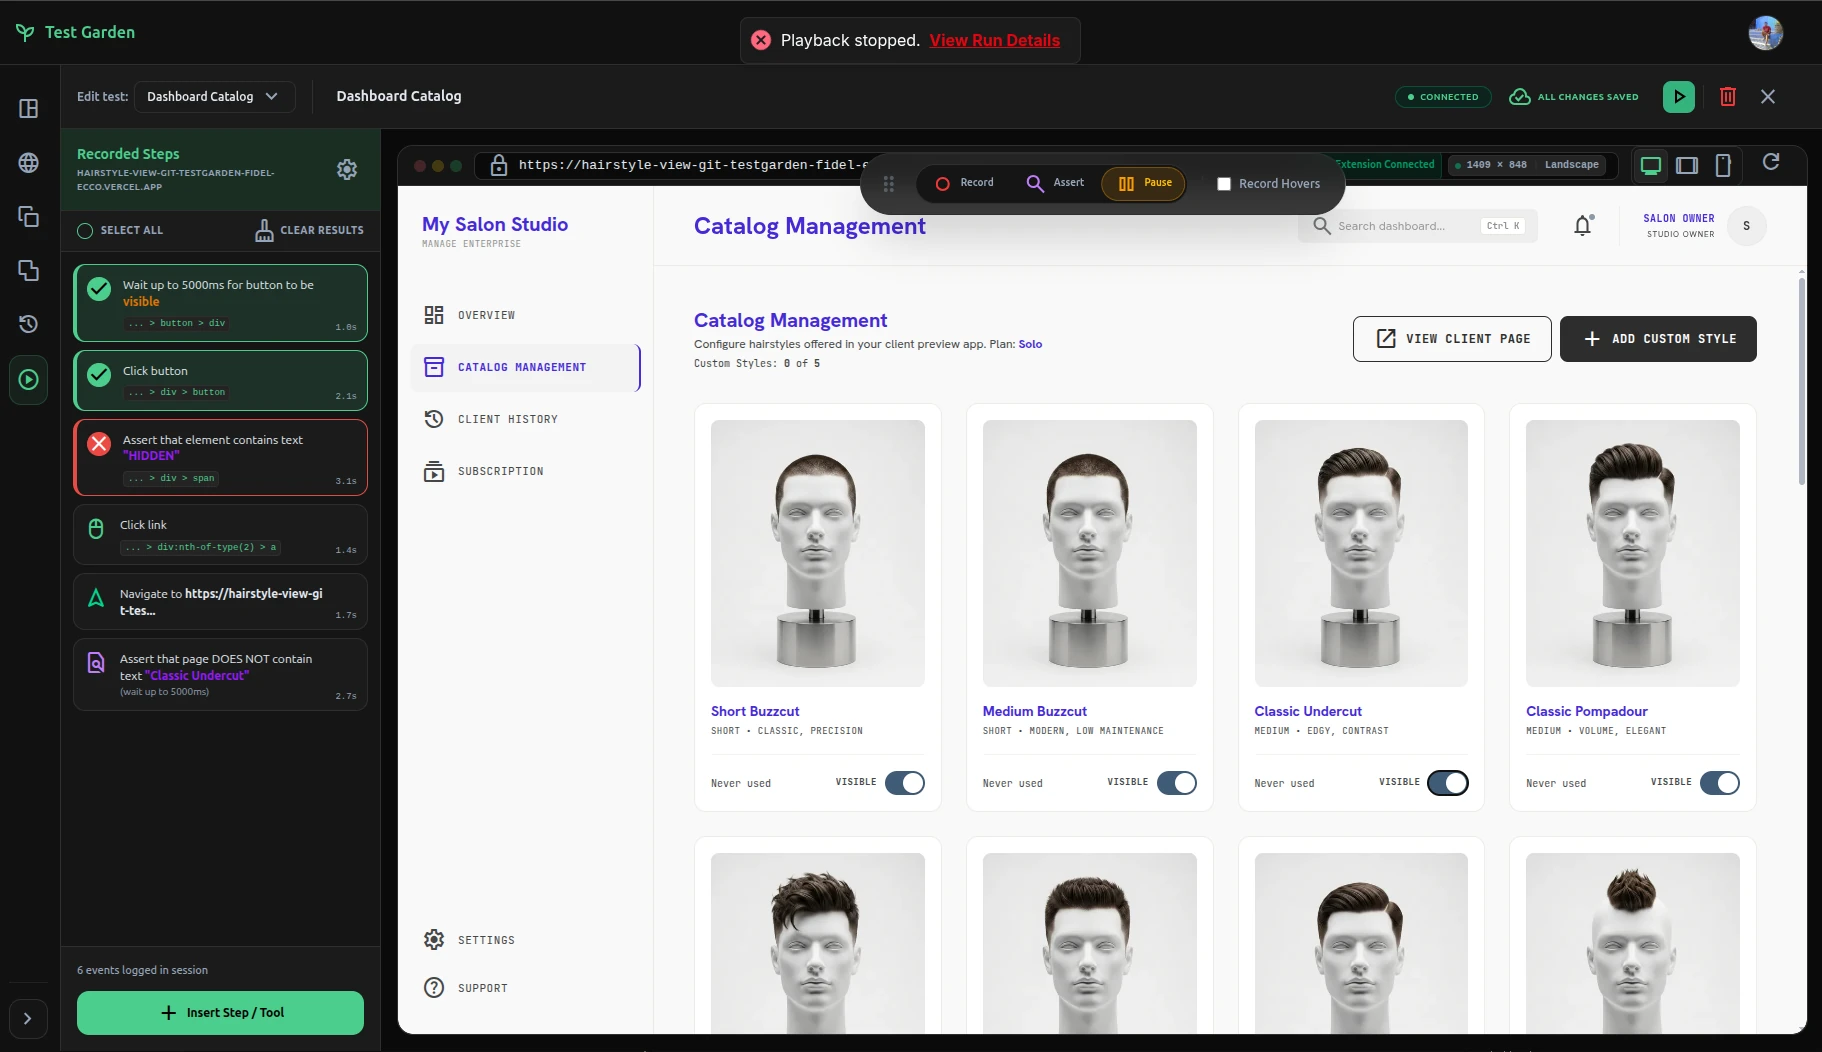Open the user avatar at top right
The height and width of the screenshot is (1052, 1822).
pyautogui.click(x=1766, y=33)
